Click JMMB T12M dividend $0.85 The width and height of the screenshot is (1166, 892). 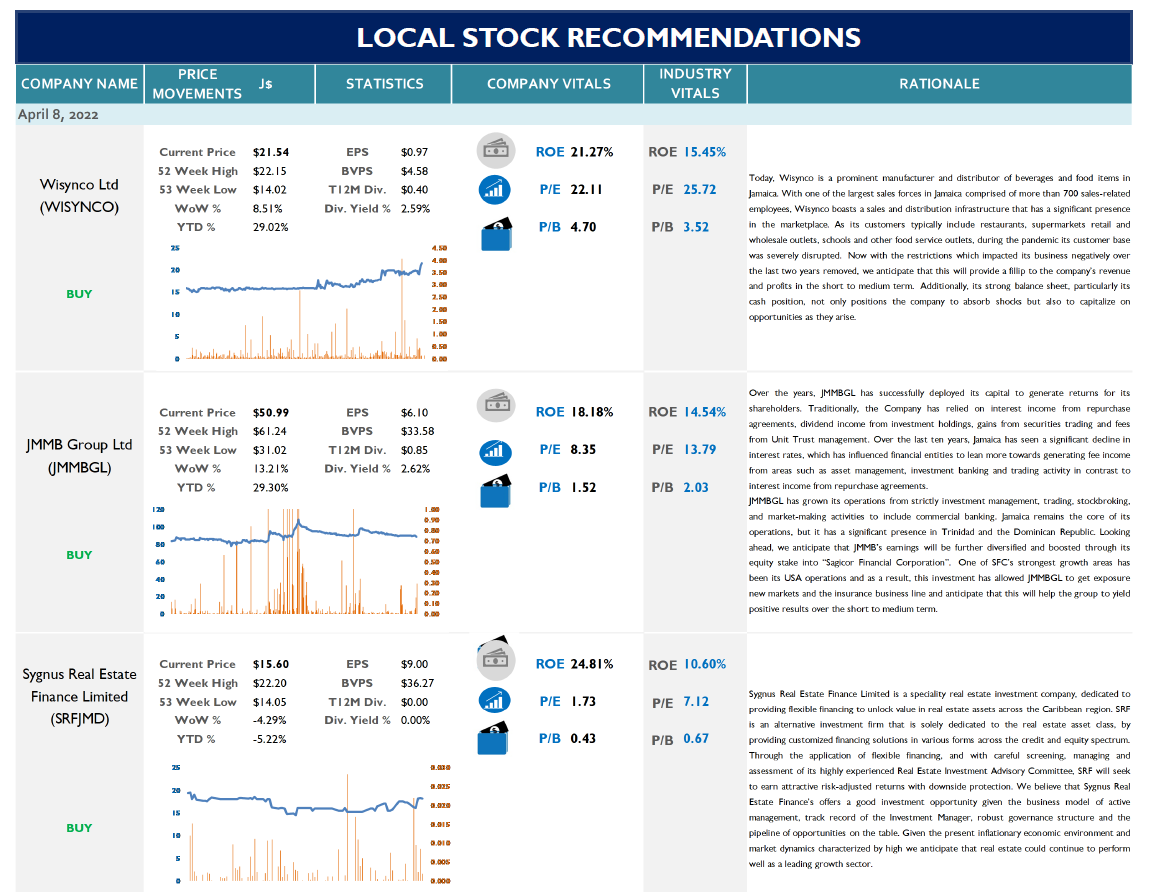(414, 450)
